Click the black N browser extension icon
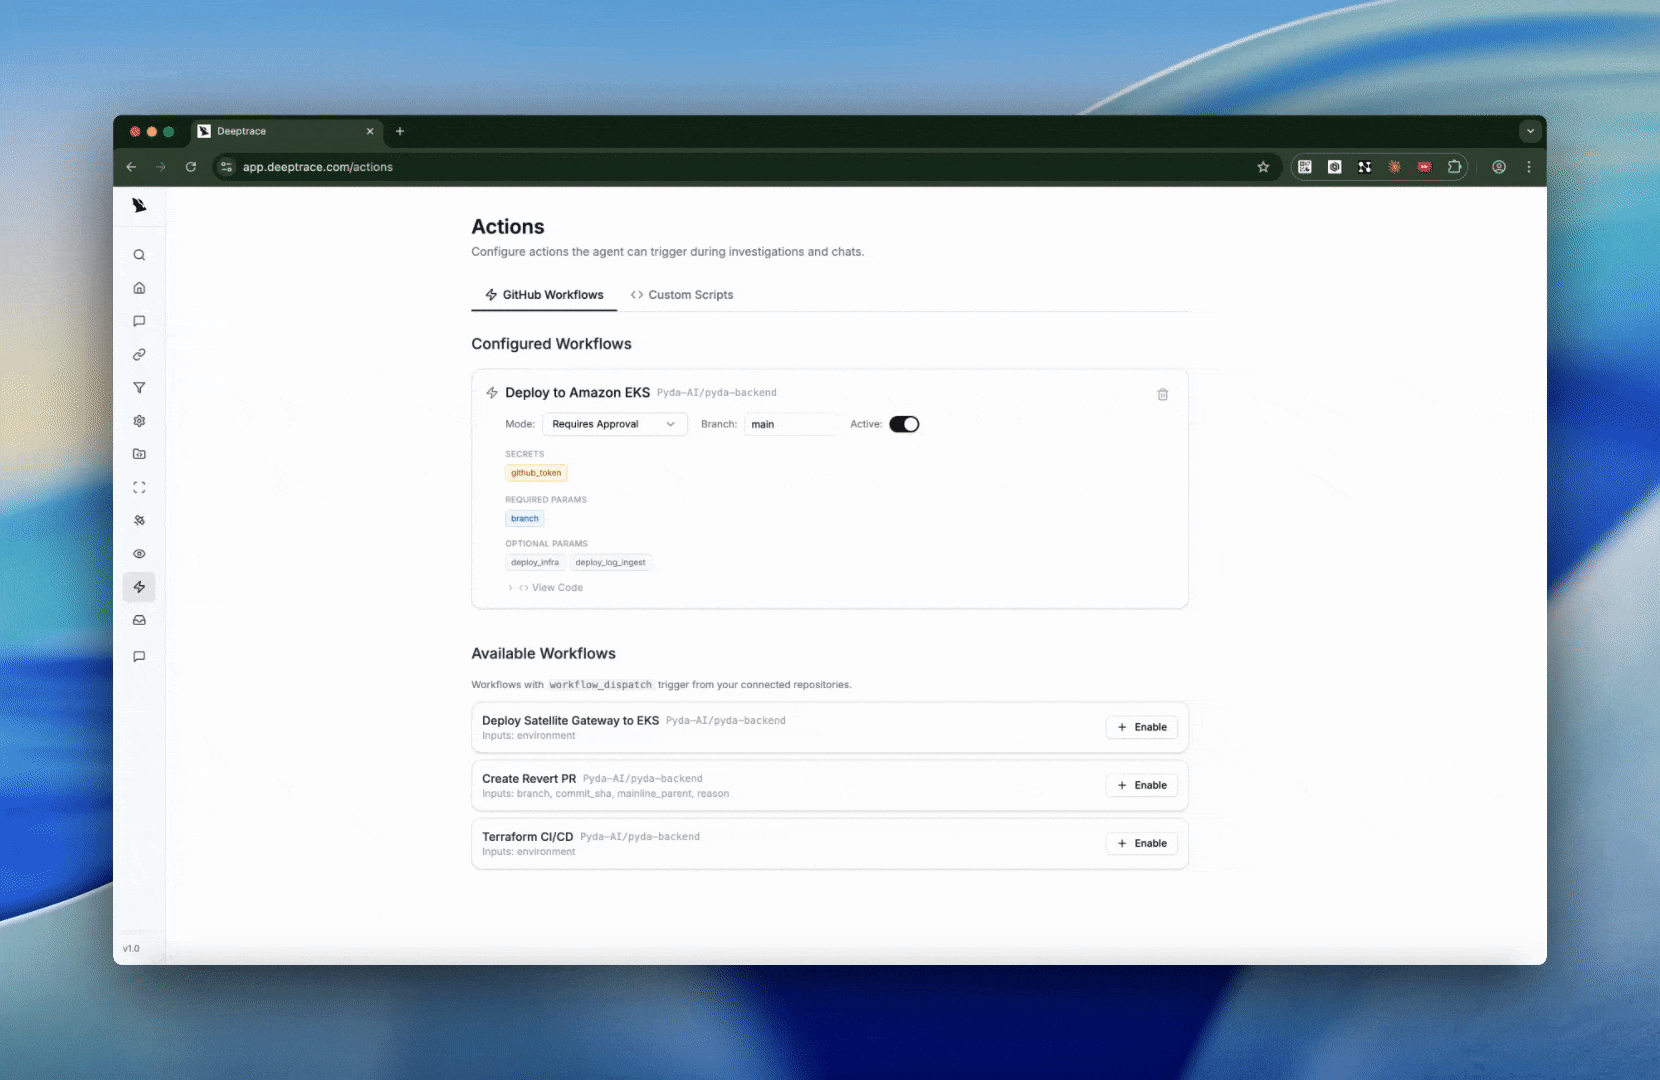The height and width of the screenshot is (1080, 1660). (1365, 167)
